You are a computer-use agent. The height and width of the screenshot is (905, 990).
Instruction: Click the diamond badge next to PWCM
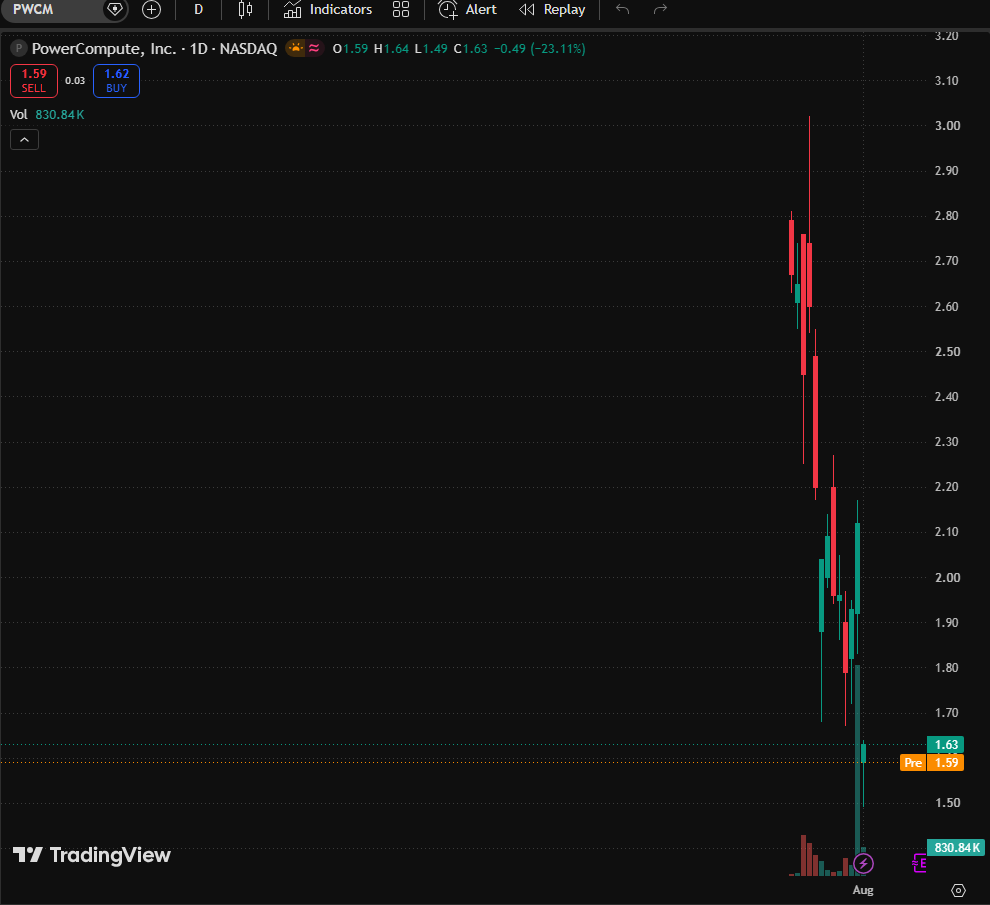pos(115,9)
